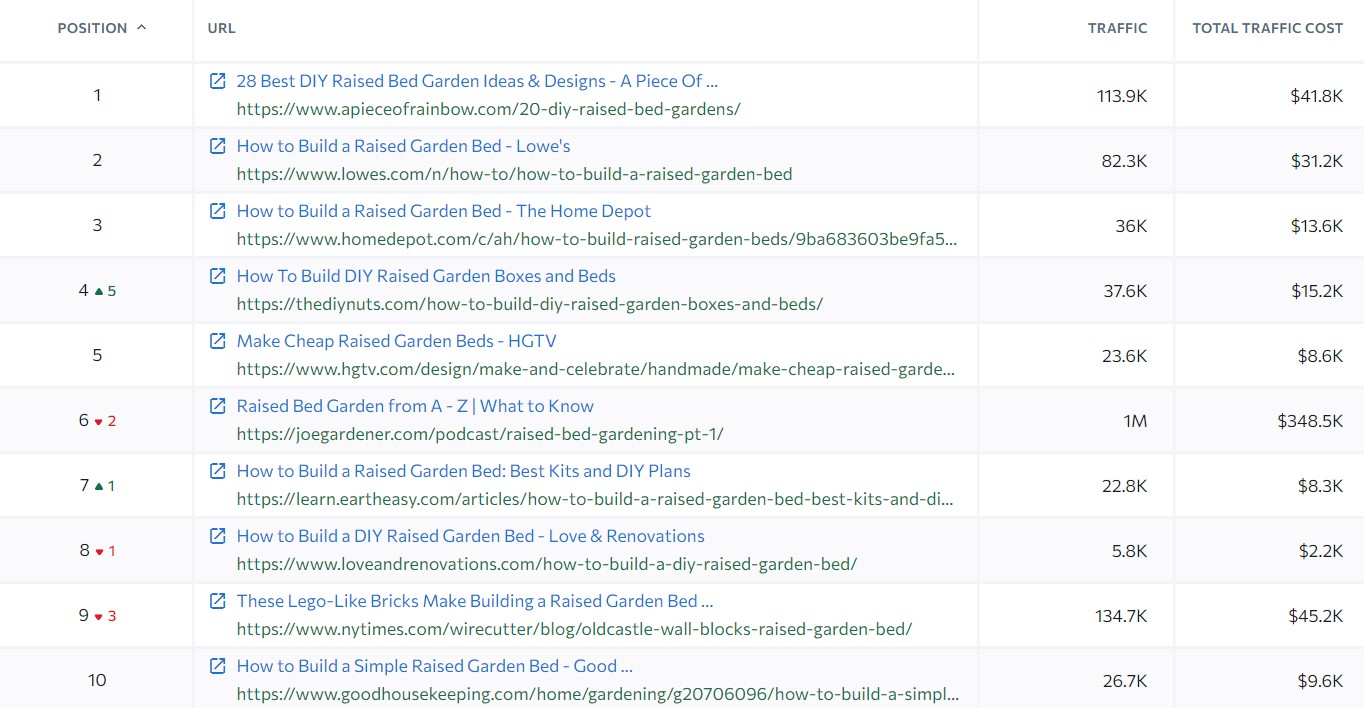
Task: Open external link icon for thediynuts result
Action: point(217,276)
